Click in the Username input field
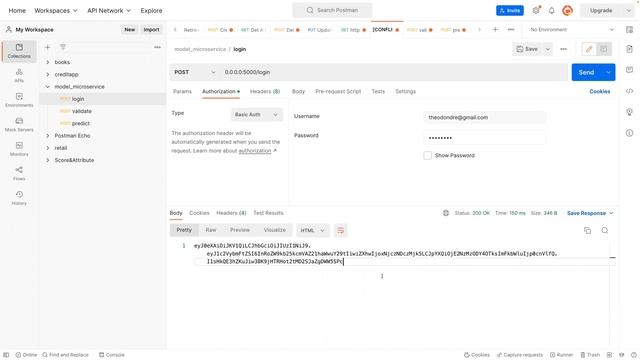The image size is (640, 360). coord(484,118)
